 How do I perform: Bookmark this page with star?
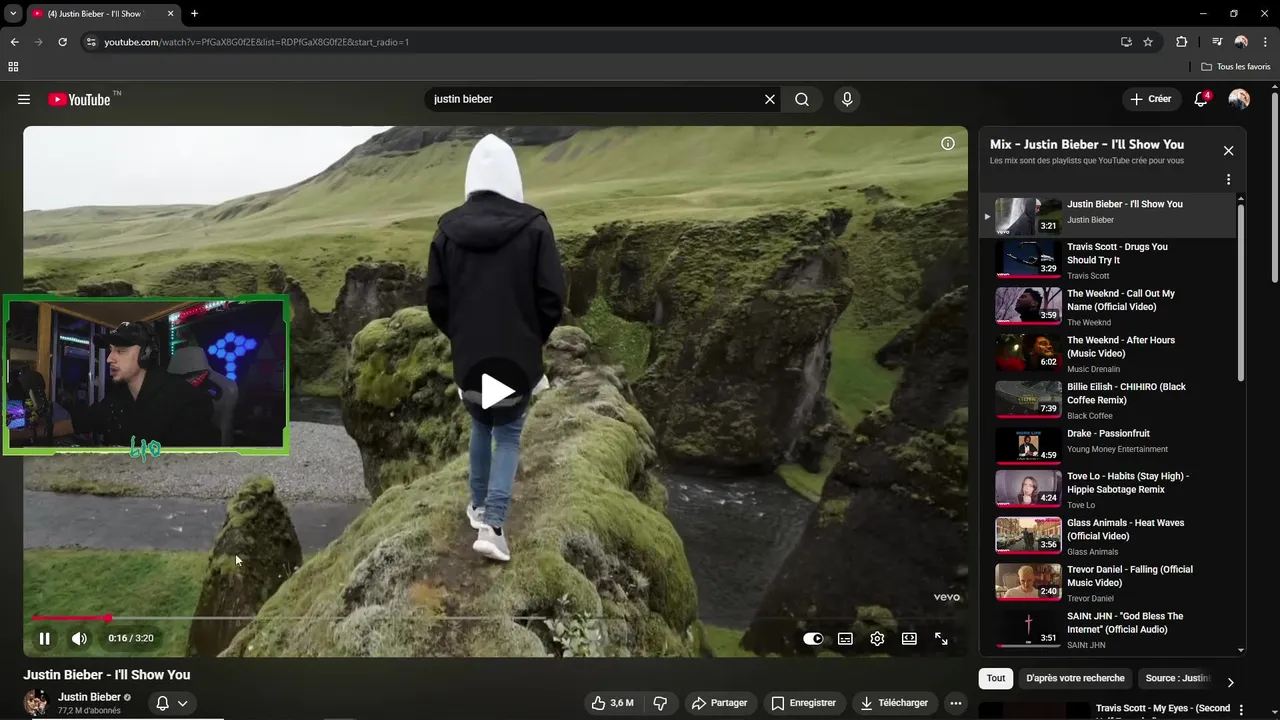click(x=1148, y=42)
